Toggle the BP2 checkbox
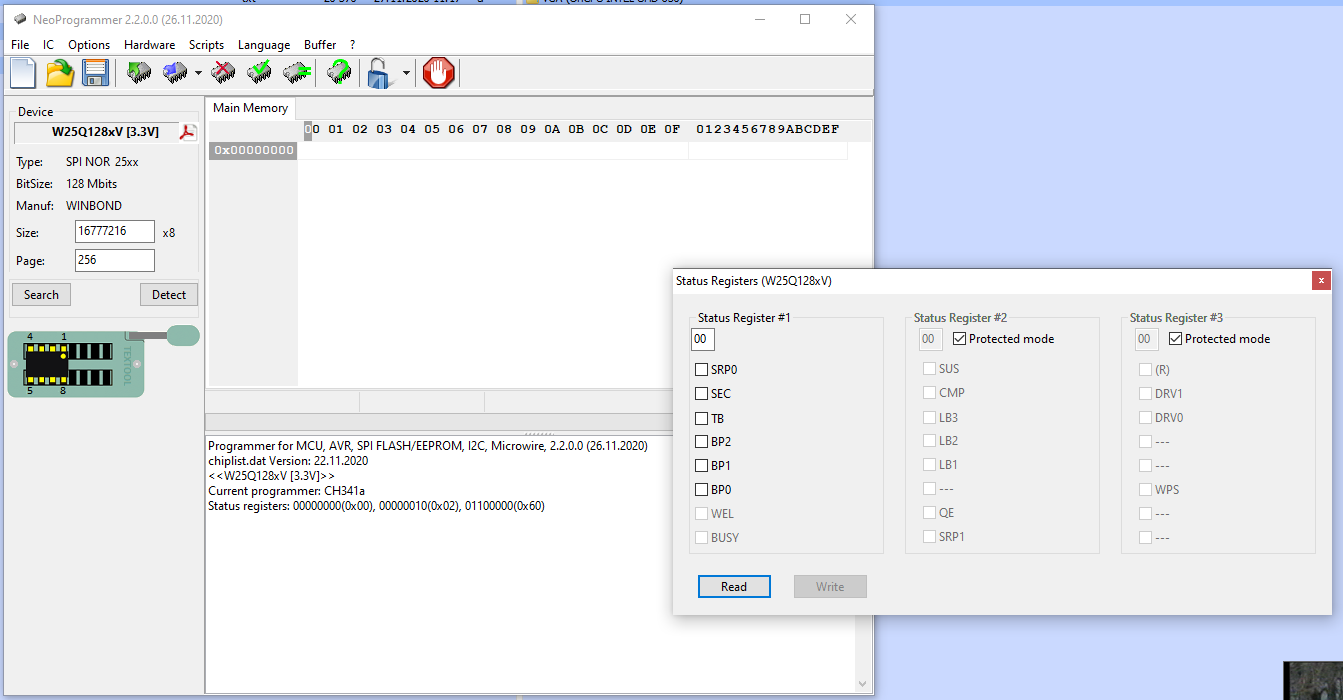The height and width of the screenshot is (700, 1343). point(701,442)
